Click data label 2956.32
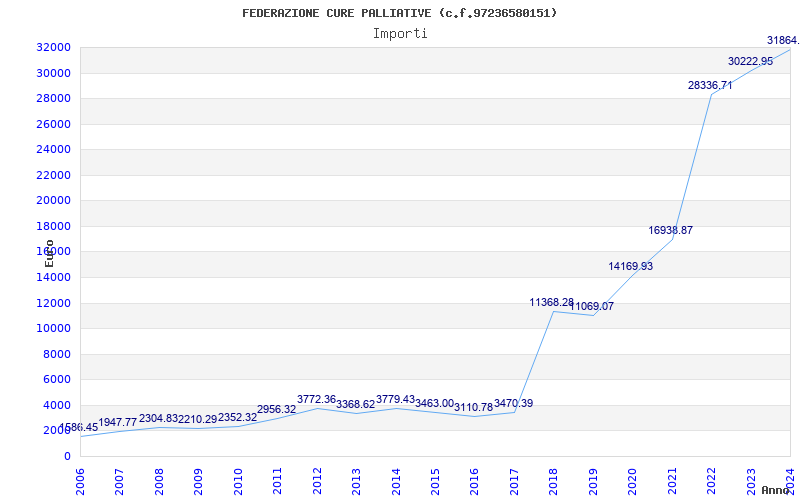Screen dimensions: 800x500 point(277,410)
